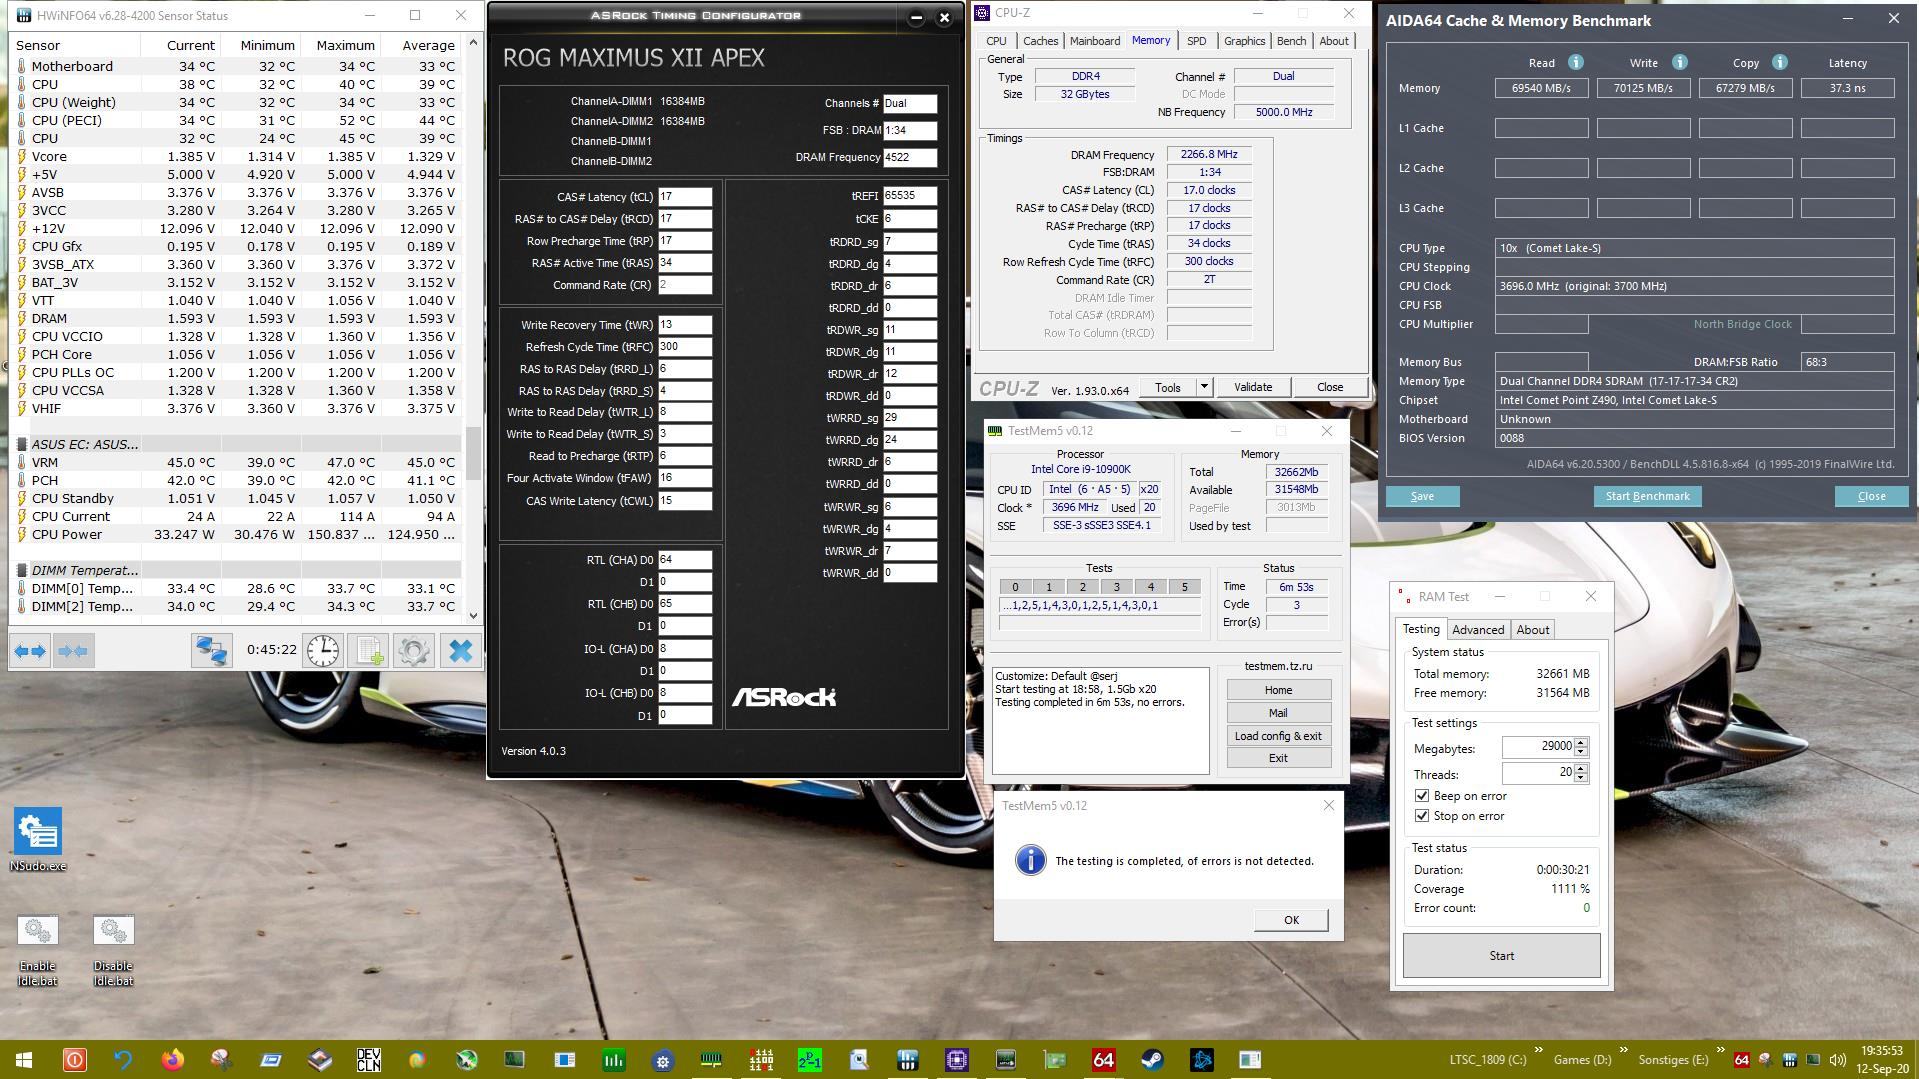Click red power button taskbar icon
Image resolution: width=1919 pixels, height=1079 pixels.
point(74,1060)
